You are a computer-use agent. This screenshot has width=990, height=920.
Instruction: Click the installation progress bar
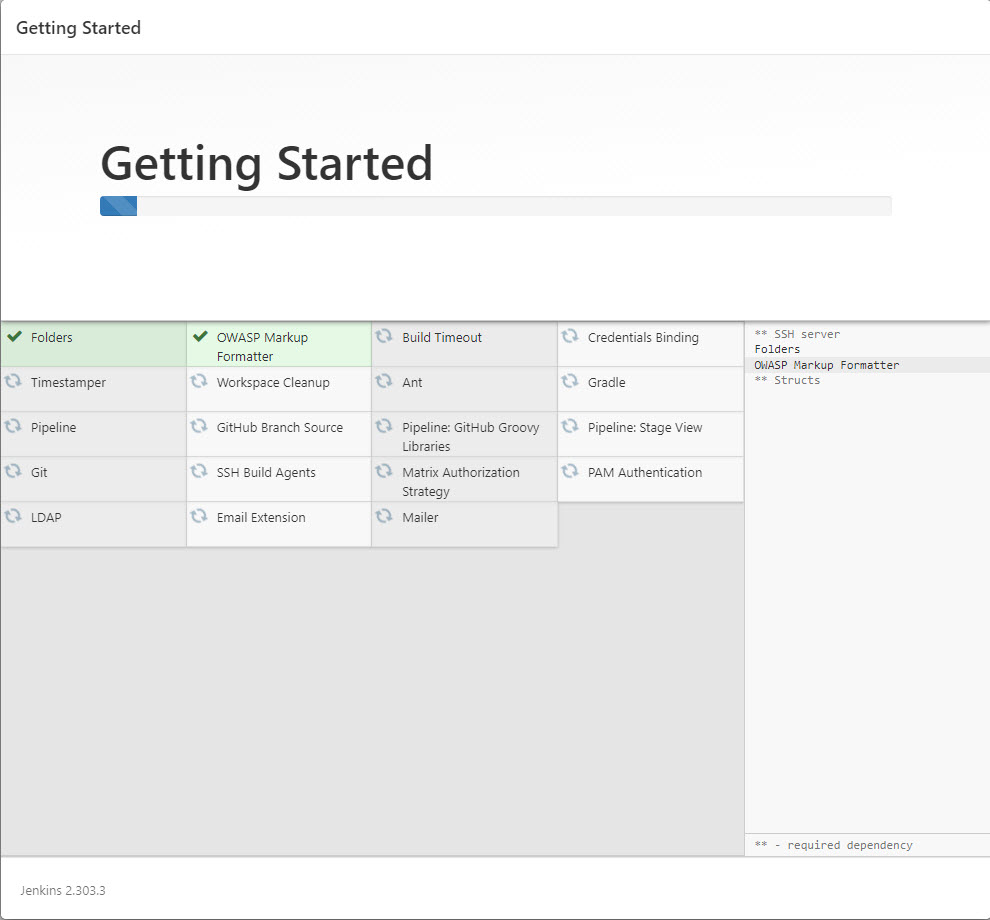click(496, 206)
